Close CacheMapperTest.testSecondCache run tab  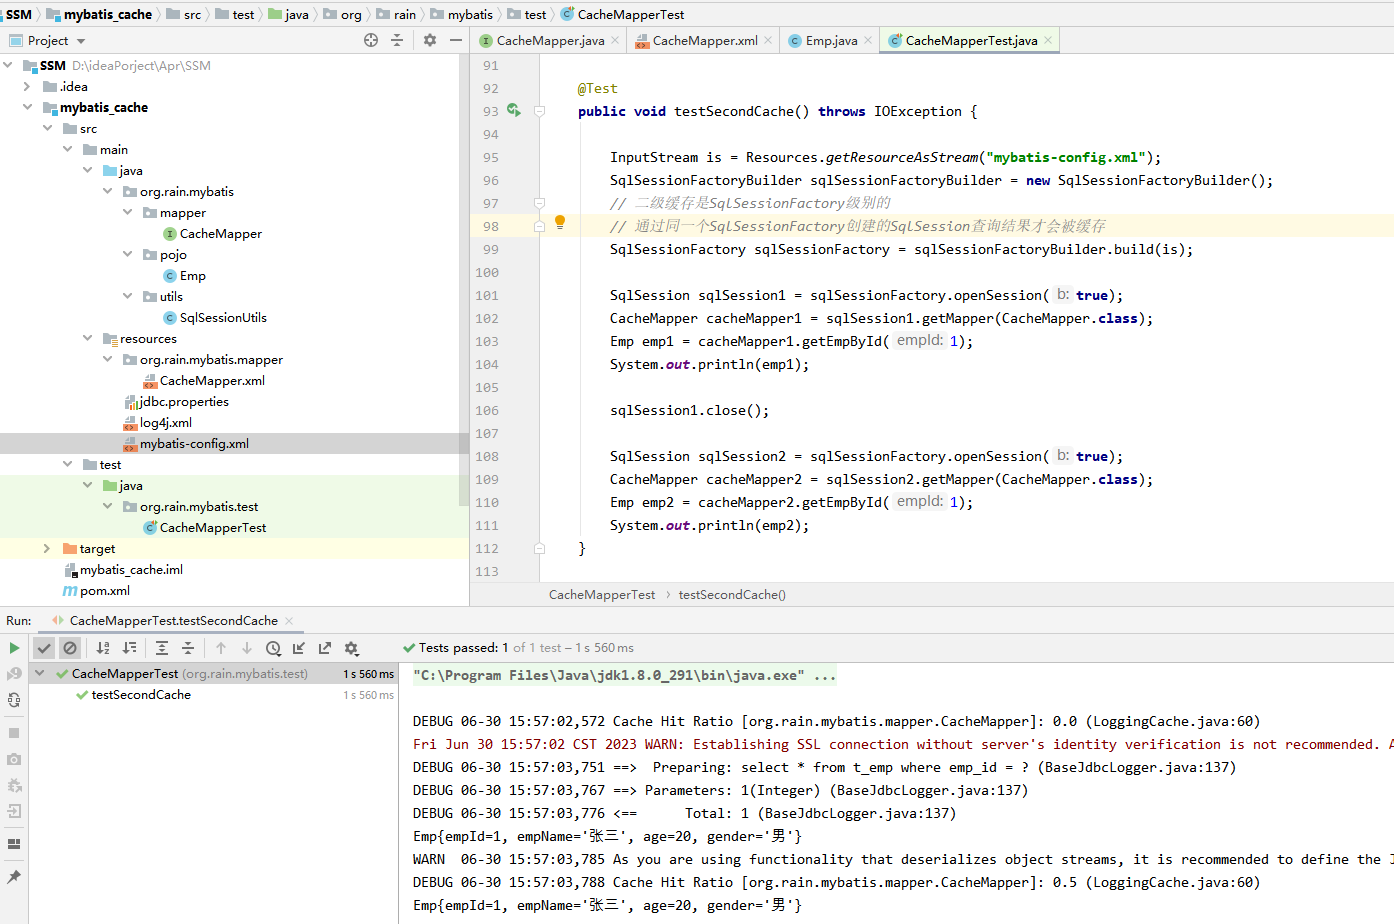[289, 621]
